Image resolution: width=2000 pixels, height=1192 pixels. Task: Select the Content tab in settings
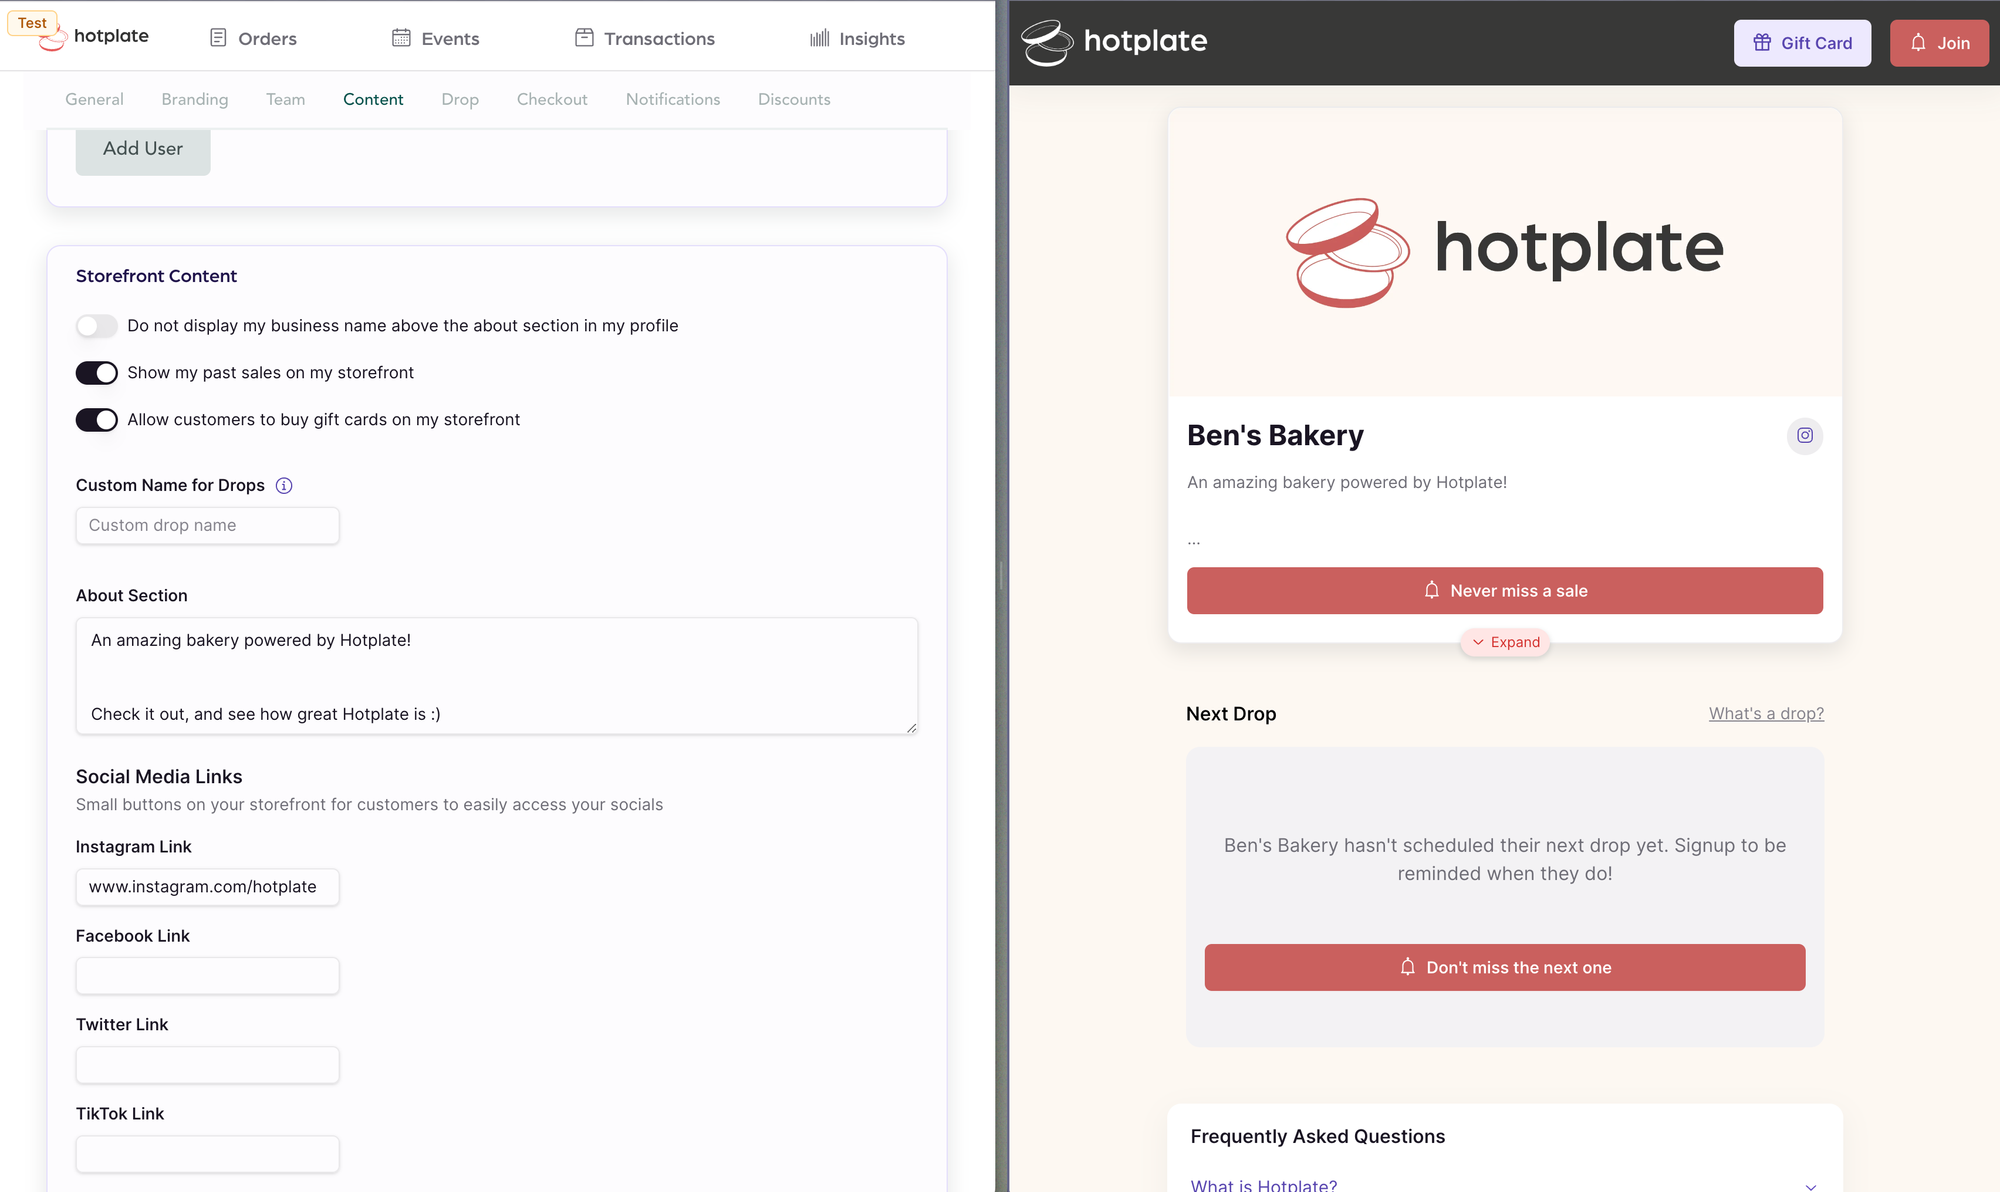tap(373, 99)
